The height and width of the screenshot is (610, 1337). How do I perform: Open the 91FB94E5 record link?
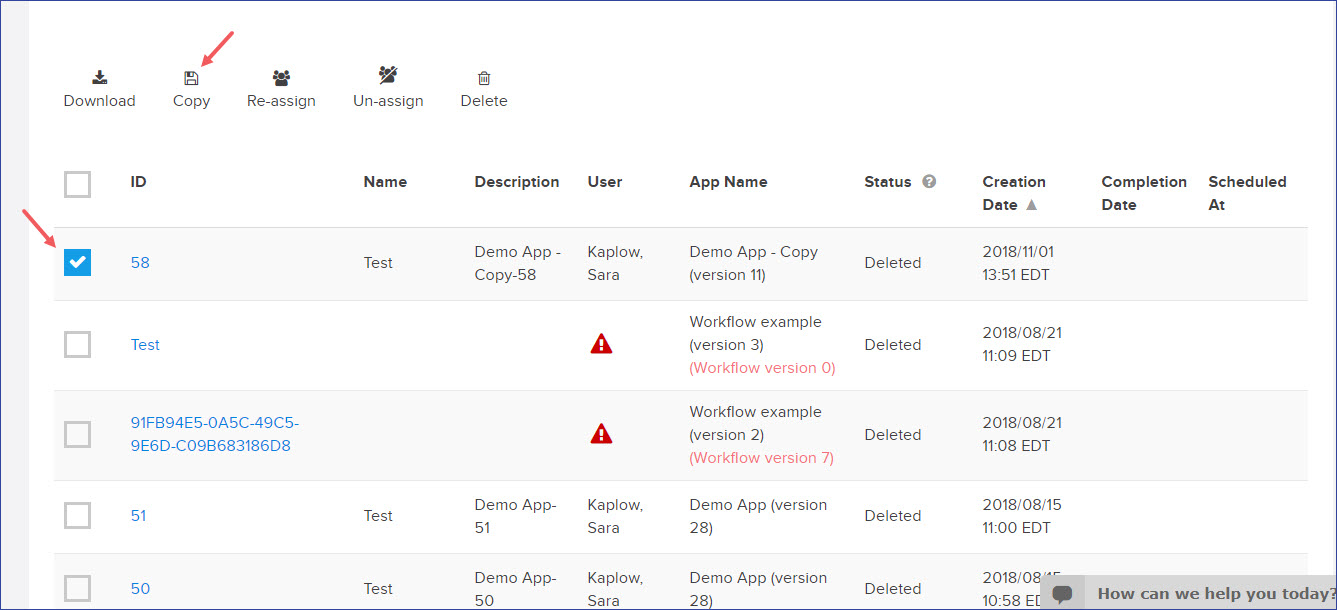pyautogui.click(x=214, y=434)
